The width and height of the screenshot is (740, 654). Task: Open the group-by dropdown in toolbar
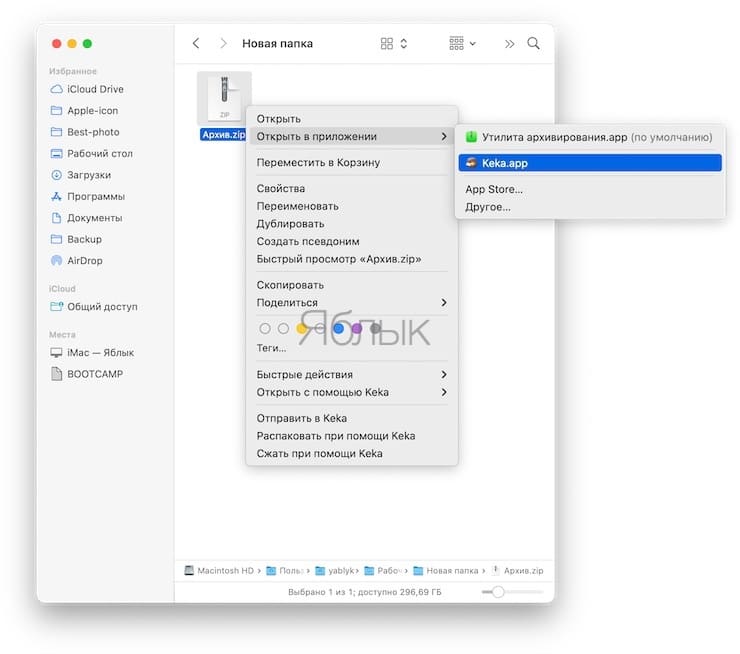tap(462, 43)
